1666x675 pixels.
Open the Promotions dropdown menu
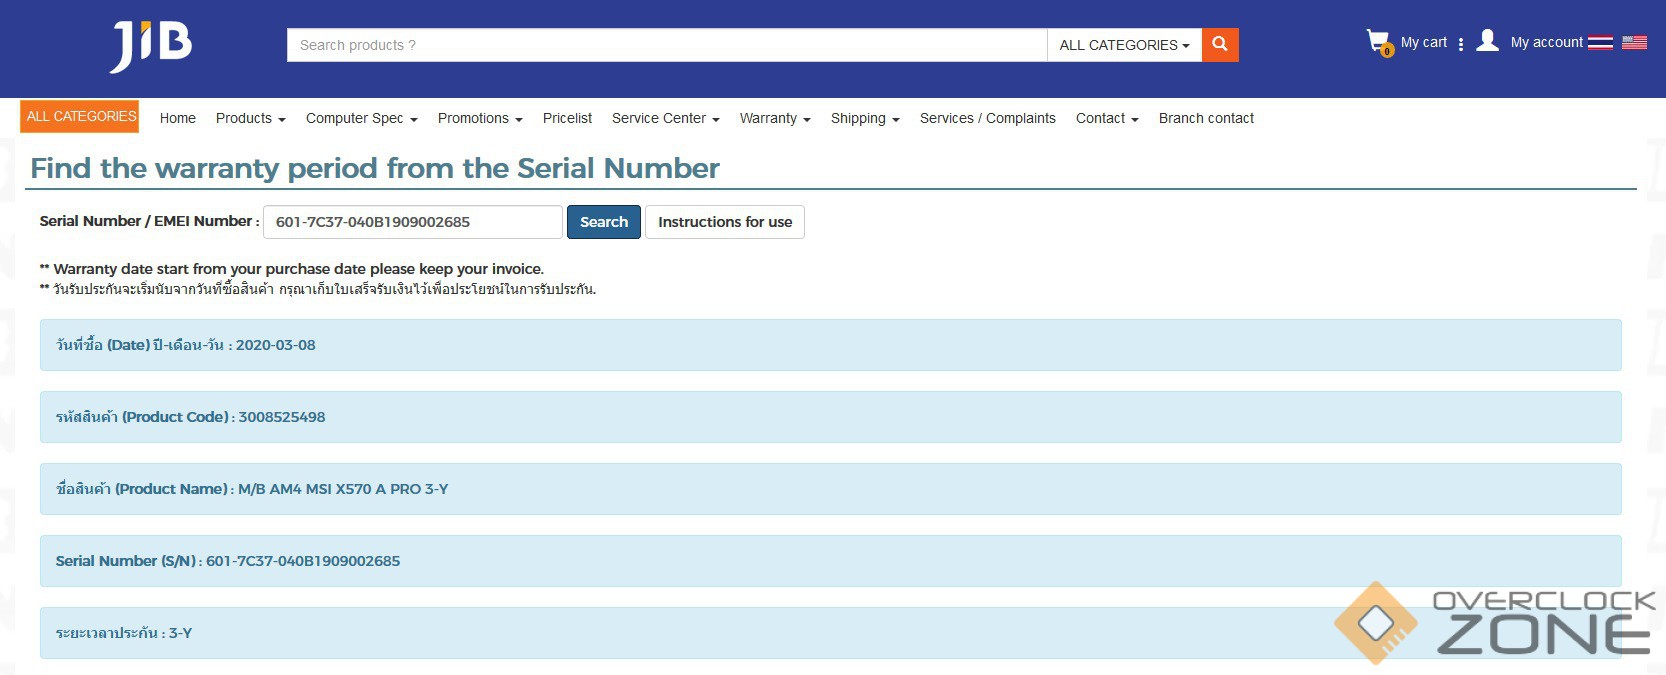point(480,118)
